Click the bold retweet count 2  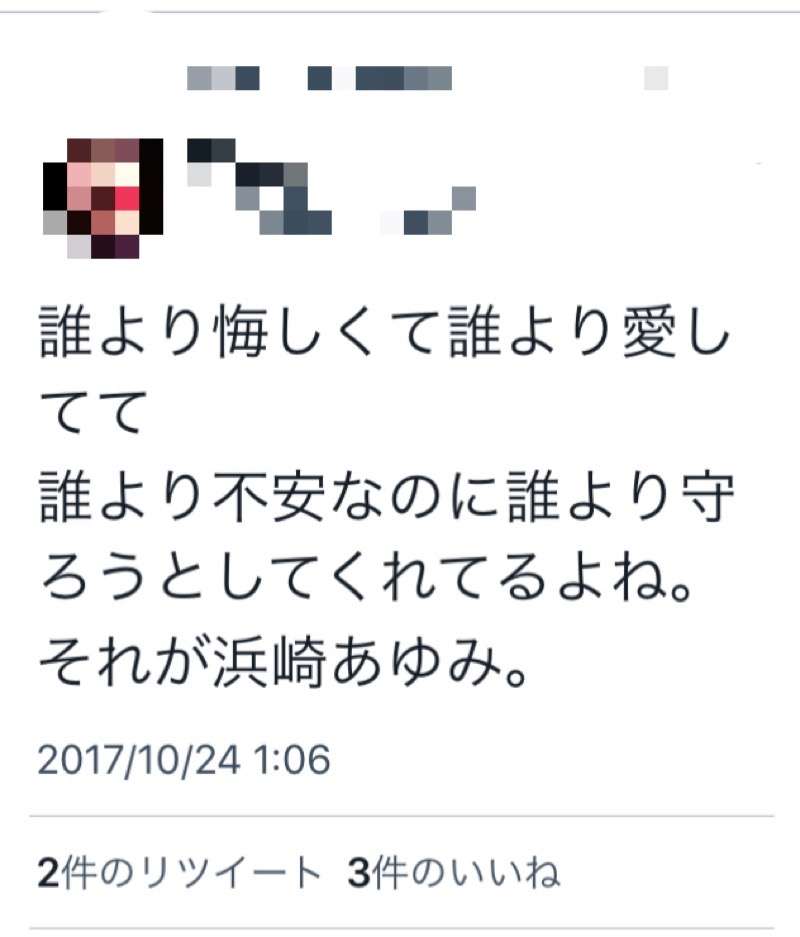48,873
